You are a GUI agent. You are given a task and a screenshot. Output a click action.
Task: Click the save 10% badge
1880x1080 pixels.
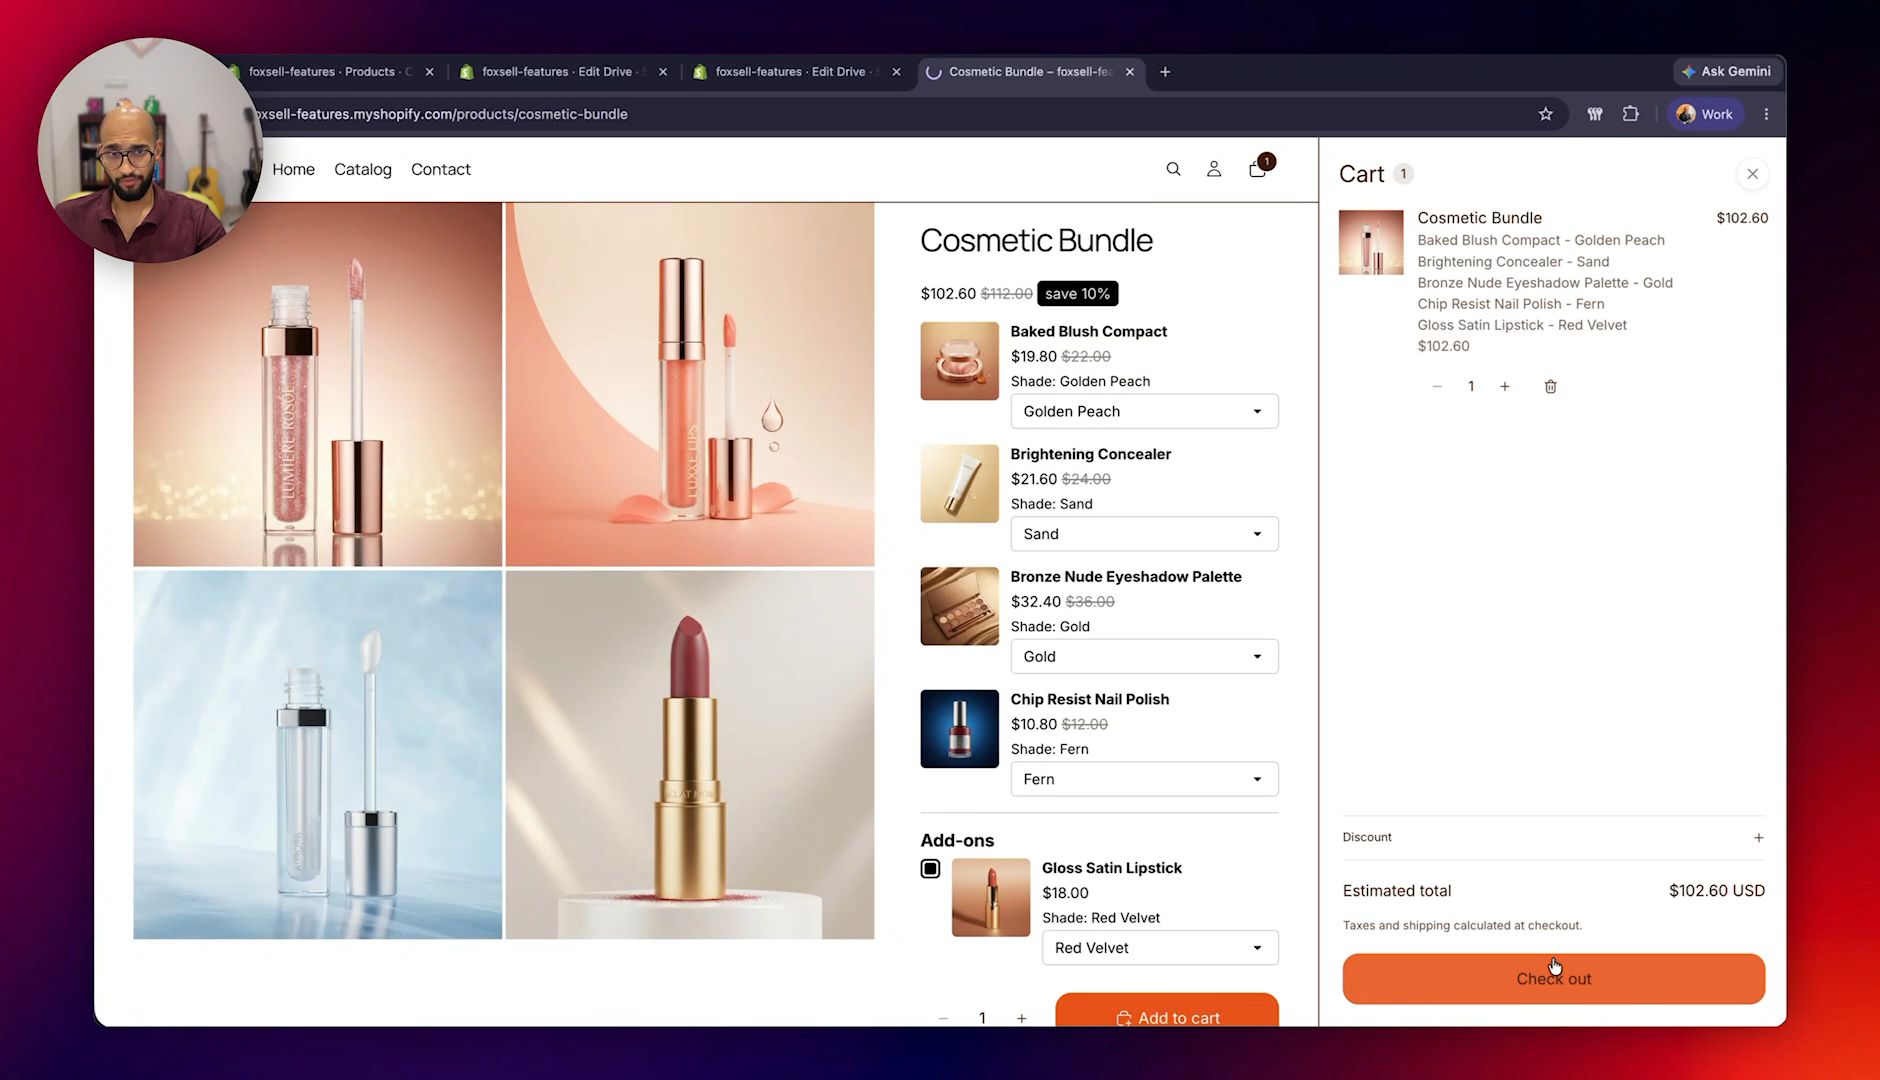pyautogui.click(x=1077, y=293)
